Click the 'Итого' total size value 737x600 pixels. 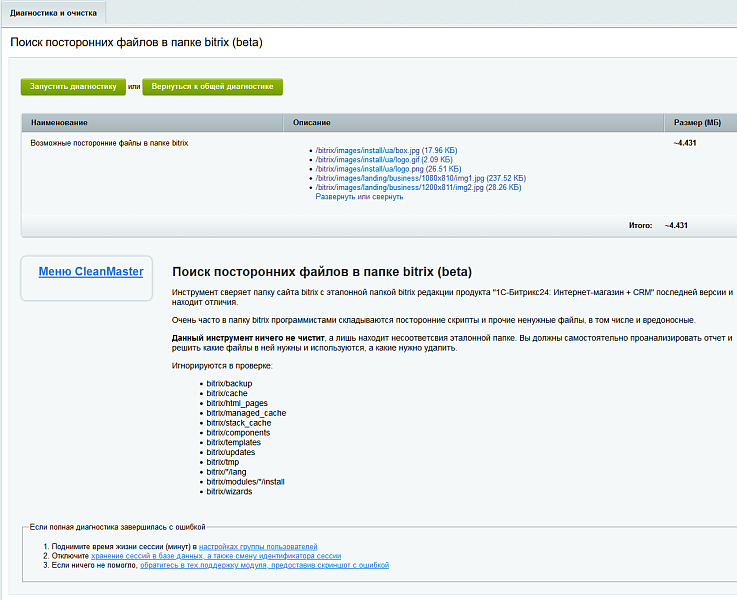(676, 226)
